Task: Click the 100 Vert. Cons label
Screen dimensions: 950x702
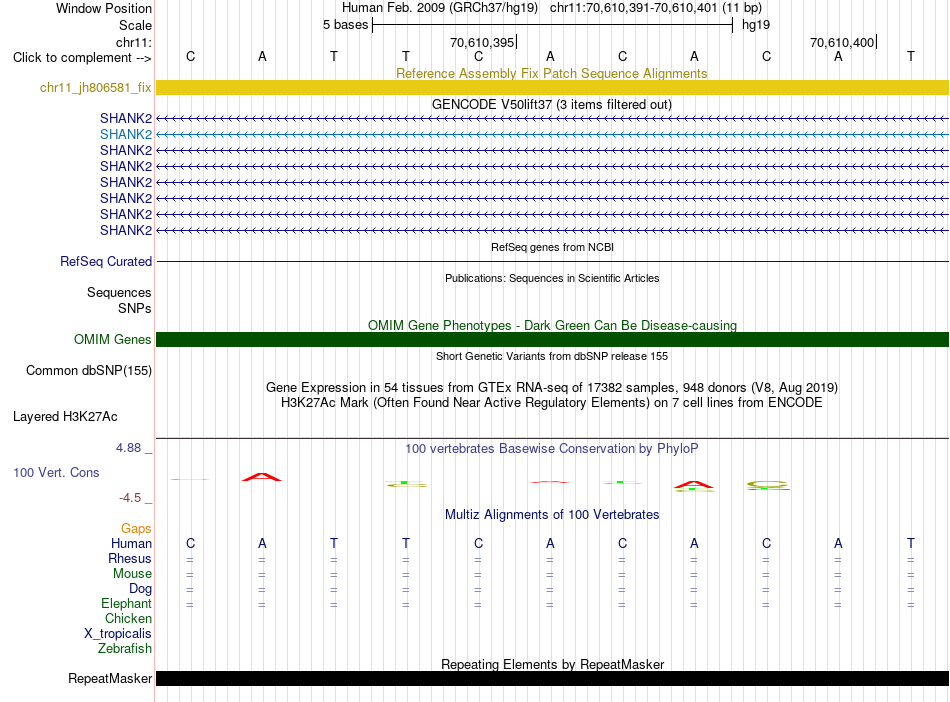Action: coord(56,472)
